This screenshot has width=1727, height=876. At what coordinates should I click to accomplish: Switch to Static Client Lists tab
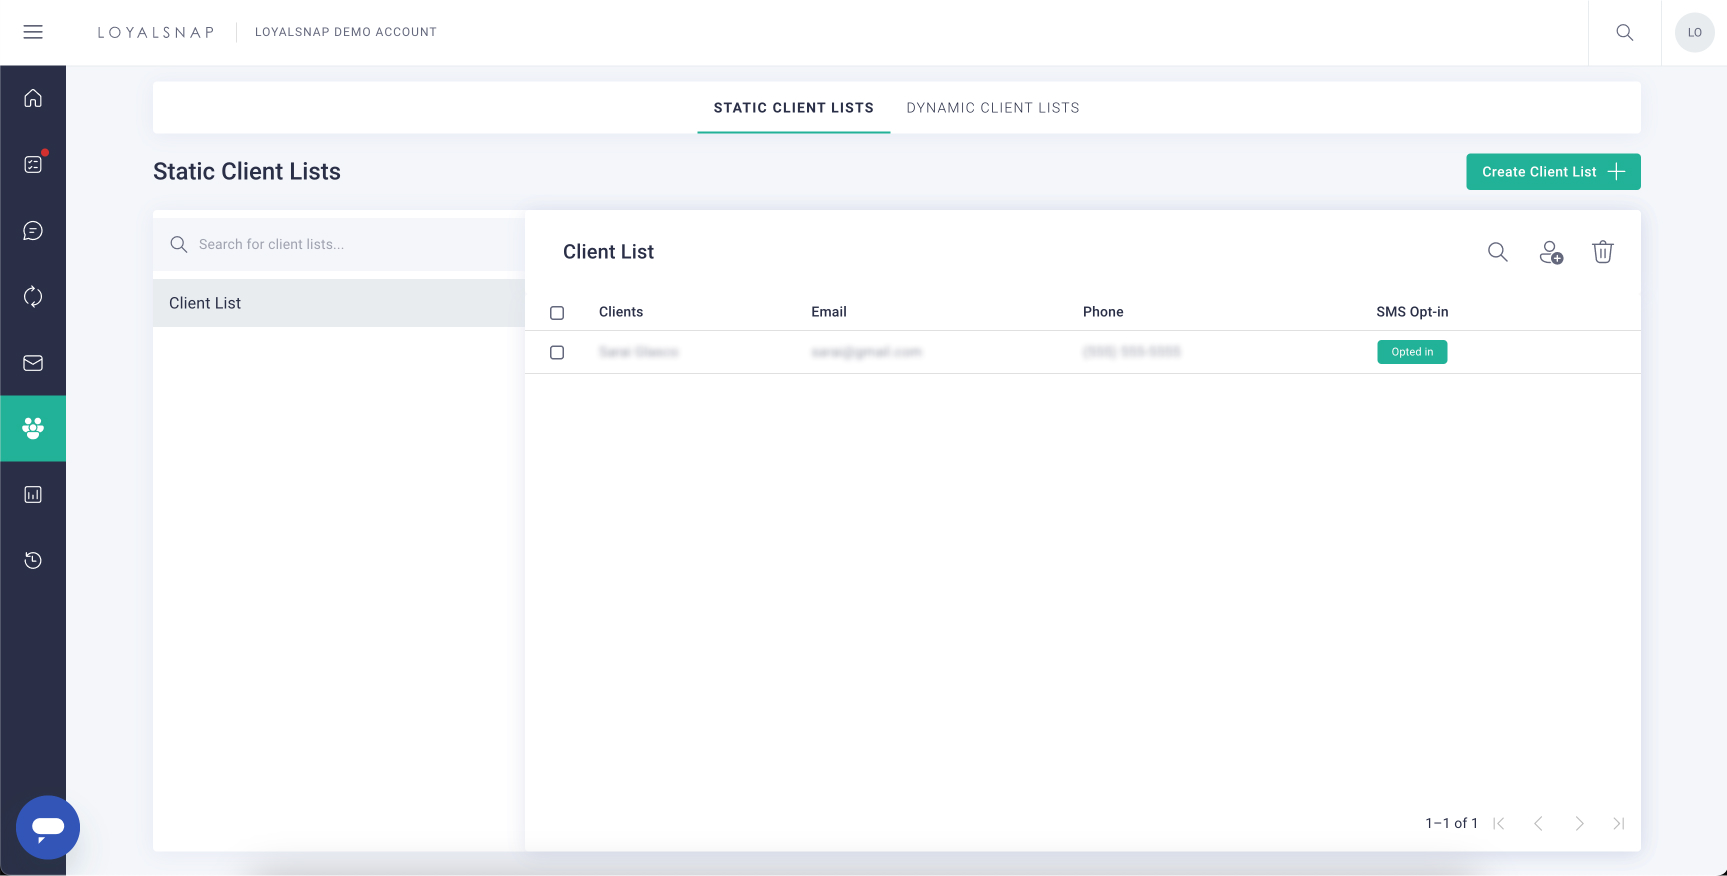coord(794,108)
